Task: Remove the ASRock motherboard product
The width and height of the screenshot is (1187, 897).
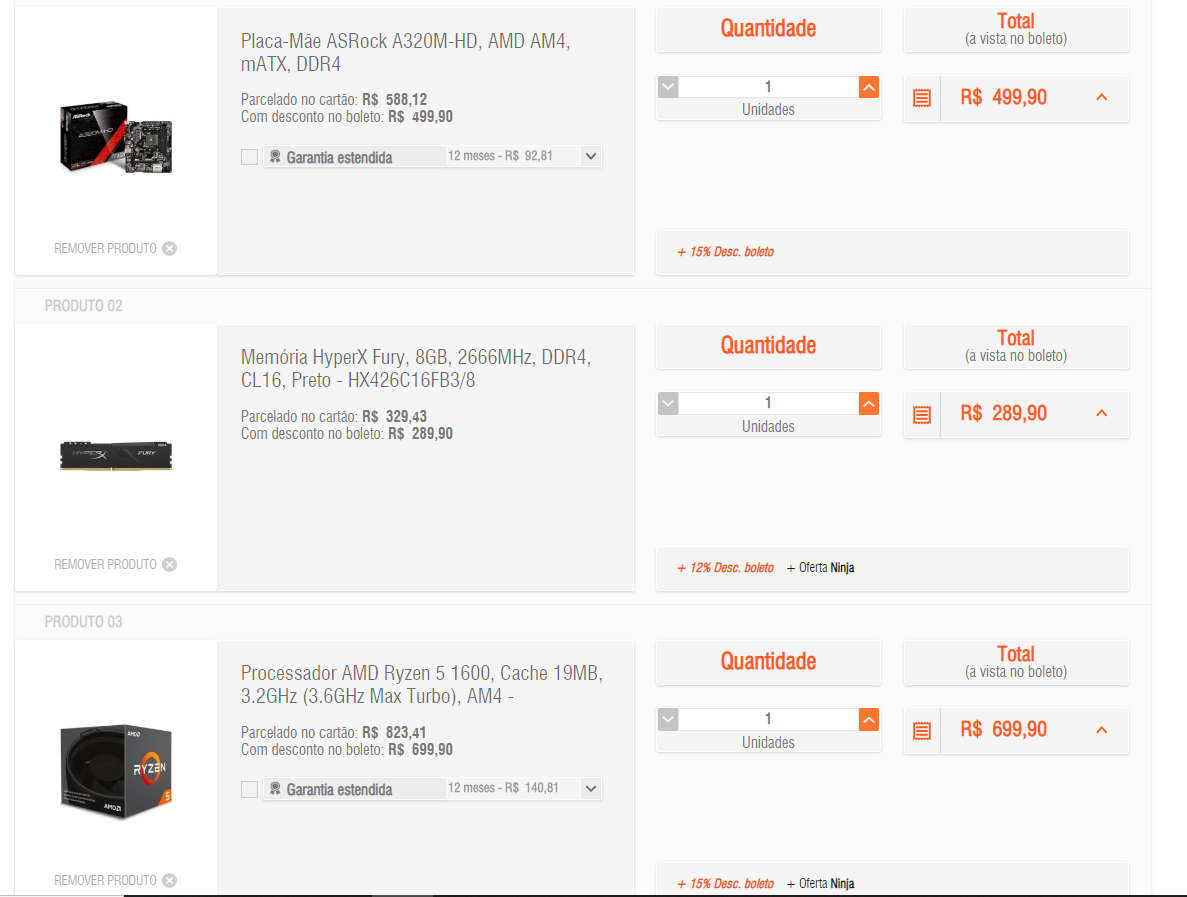Action: click(115, 248)
